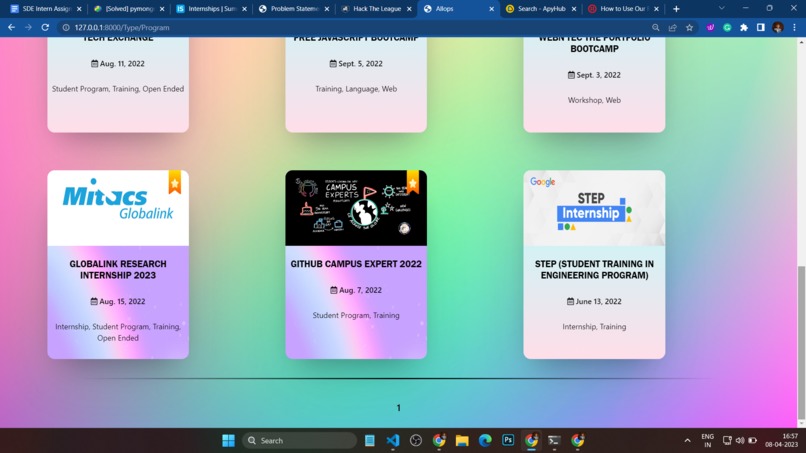Close the Search - ApyHub tab
This screenshot has width=806, height=453.
pyautogui.click(x=574, y=9)
